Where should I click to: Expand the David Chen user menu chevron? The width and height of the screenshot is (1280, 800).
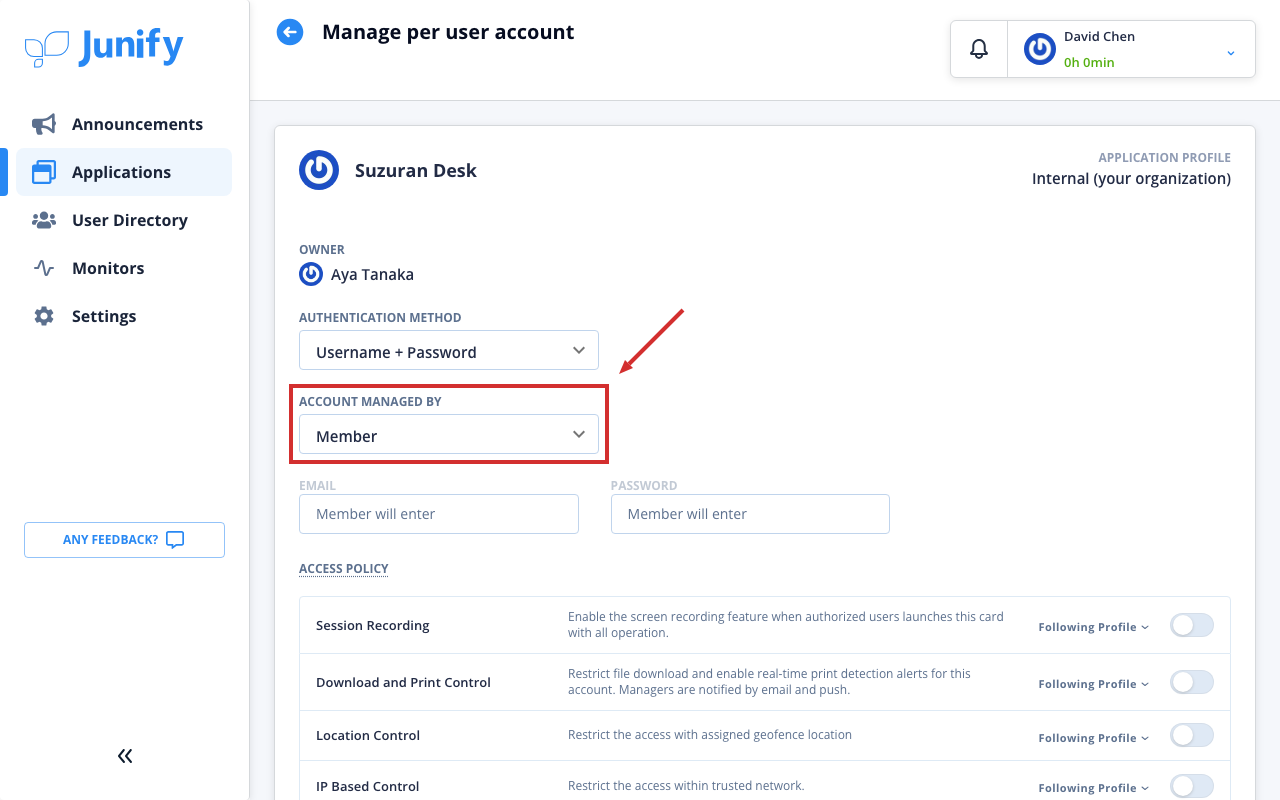click(x=1231, y=53)
